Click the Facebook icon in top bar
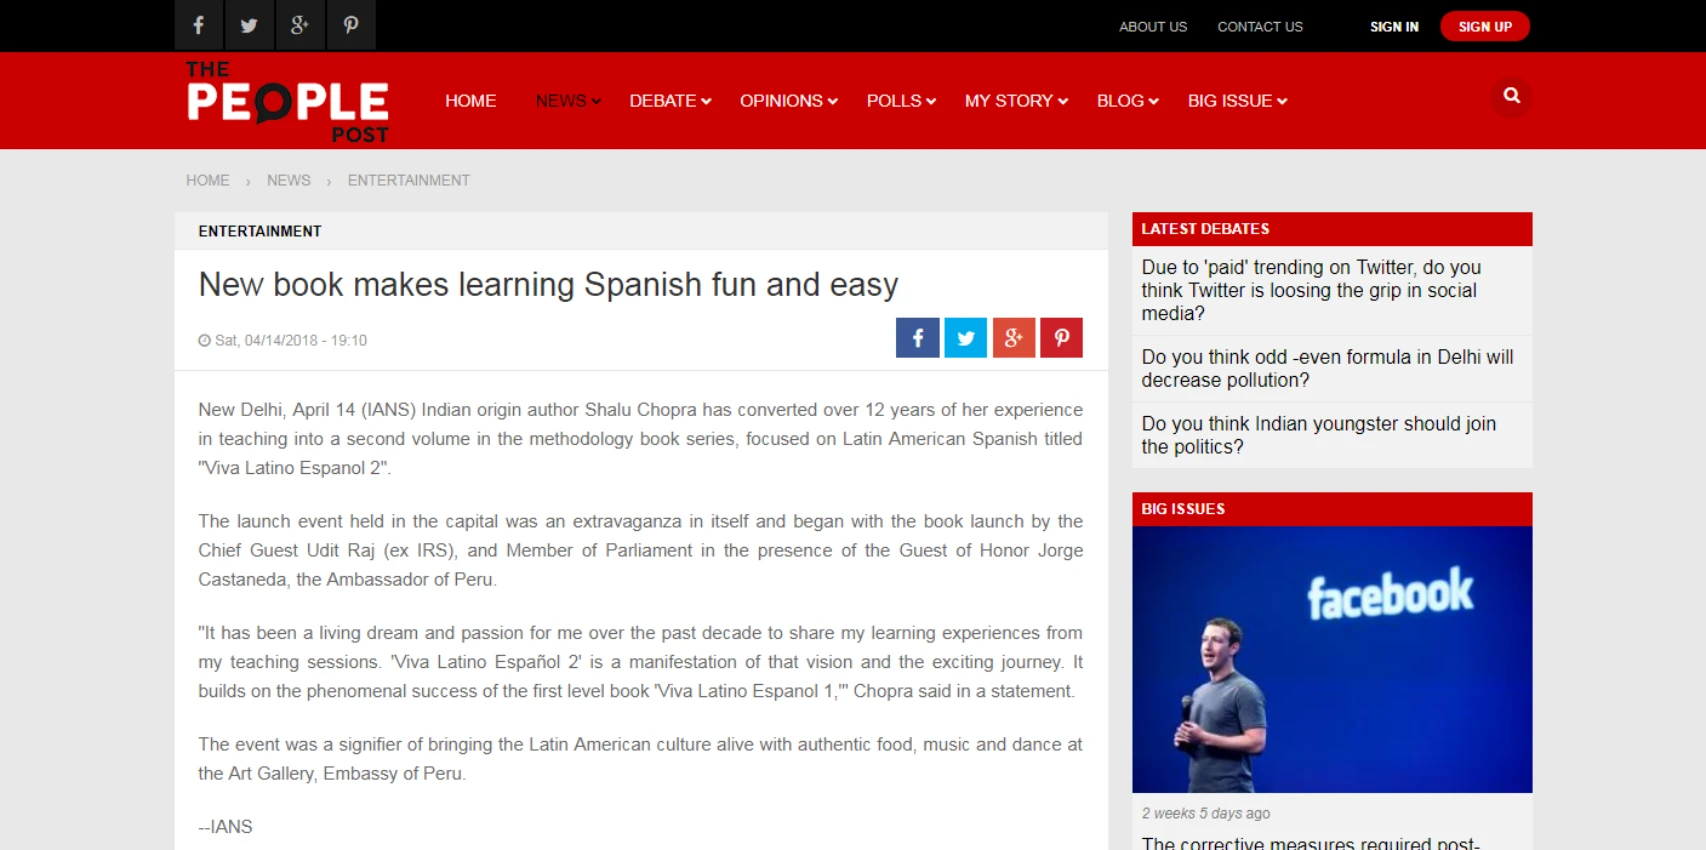 coord(199,25)
